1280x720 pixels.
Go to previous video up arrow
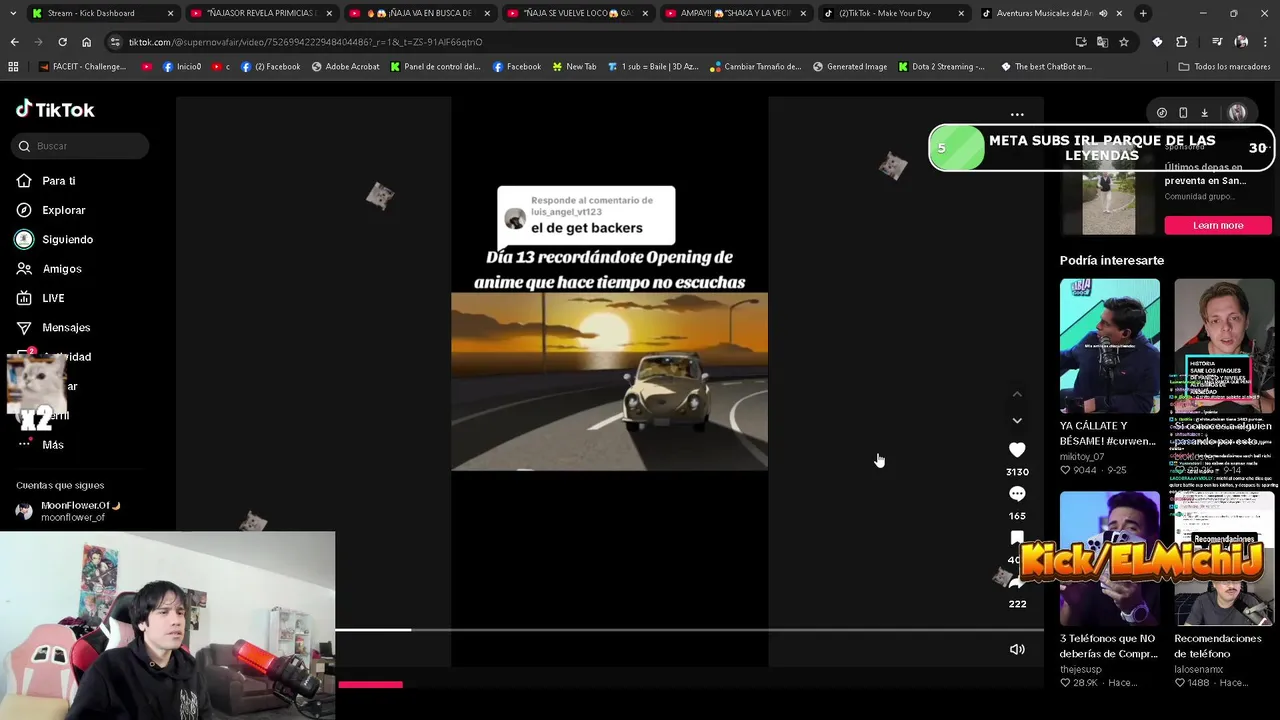click(1017, 395)
